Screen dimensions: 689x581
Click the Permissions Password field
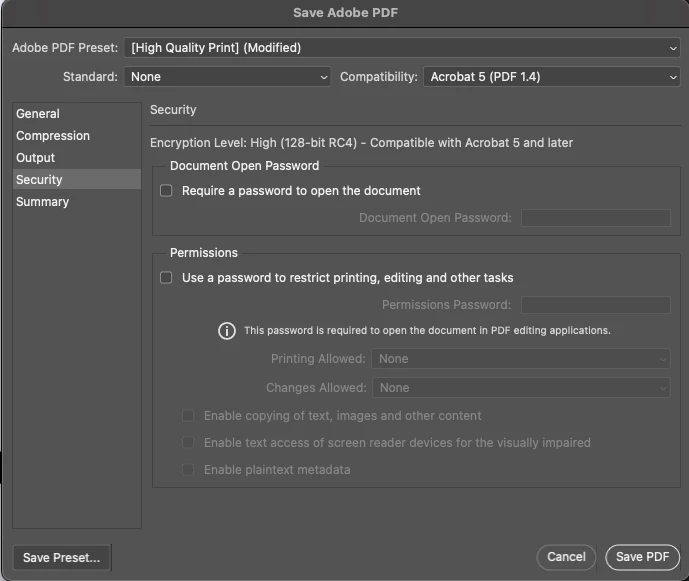click(x=595, y=305)
